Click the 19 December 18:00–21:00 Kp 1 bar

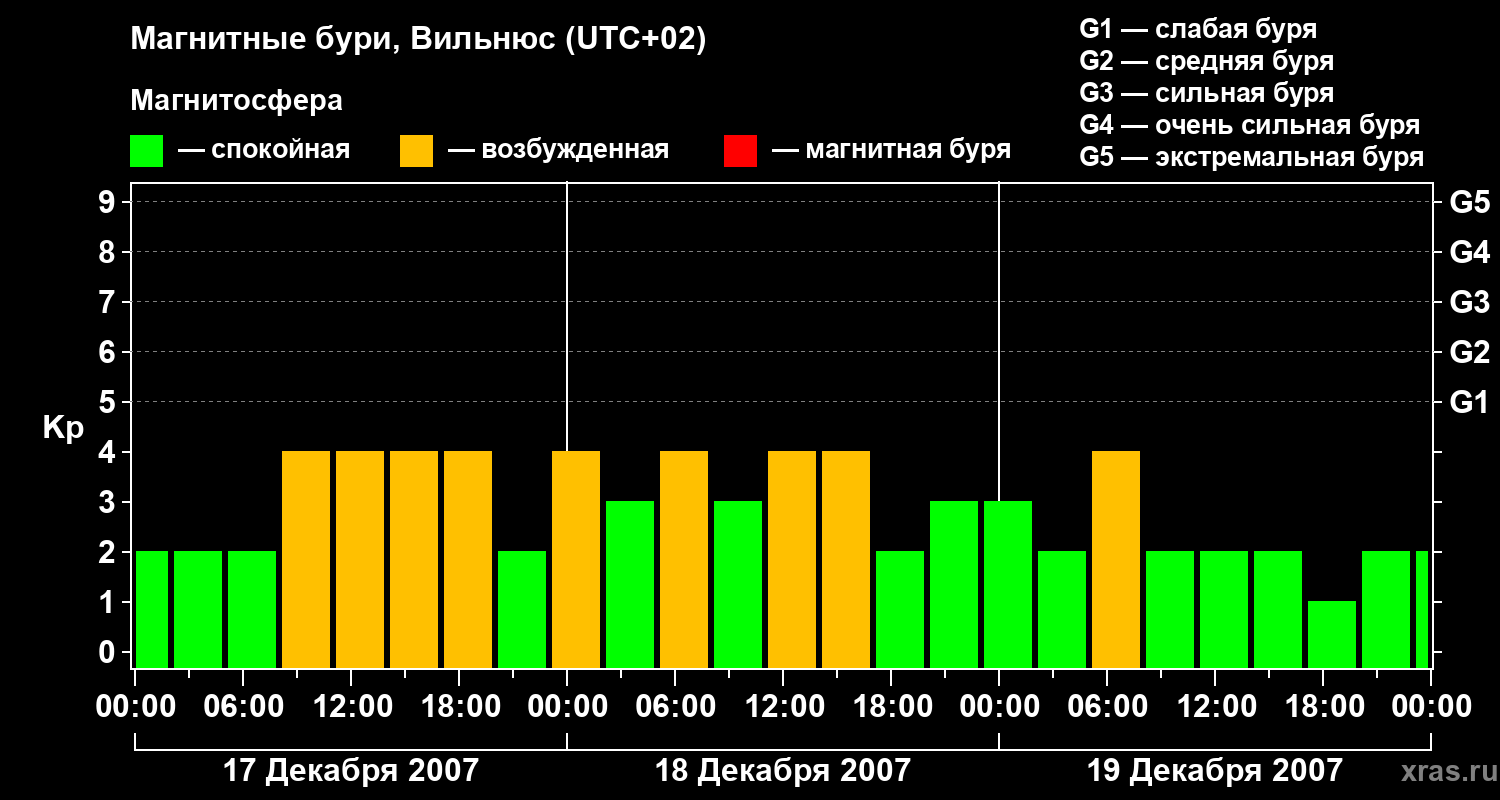(x=1332, y=635)
